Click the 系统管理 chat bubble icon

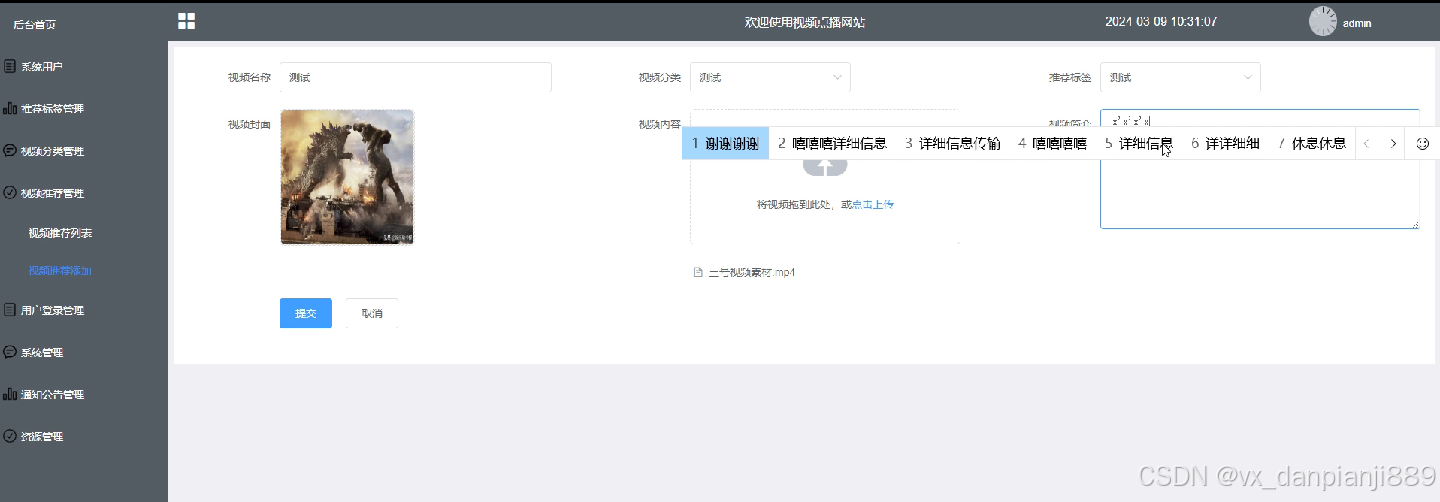click(10, 352)
